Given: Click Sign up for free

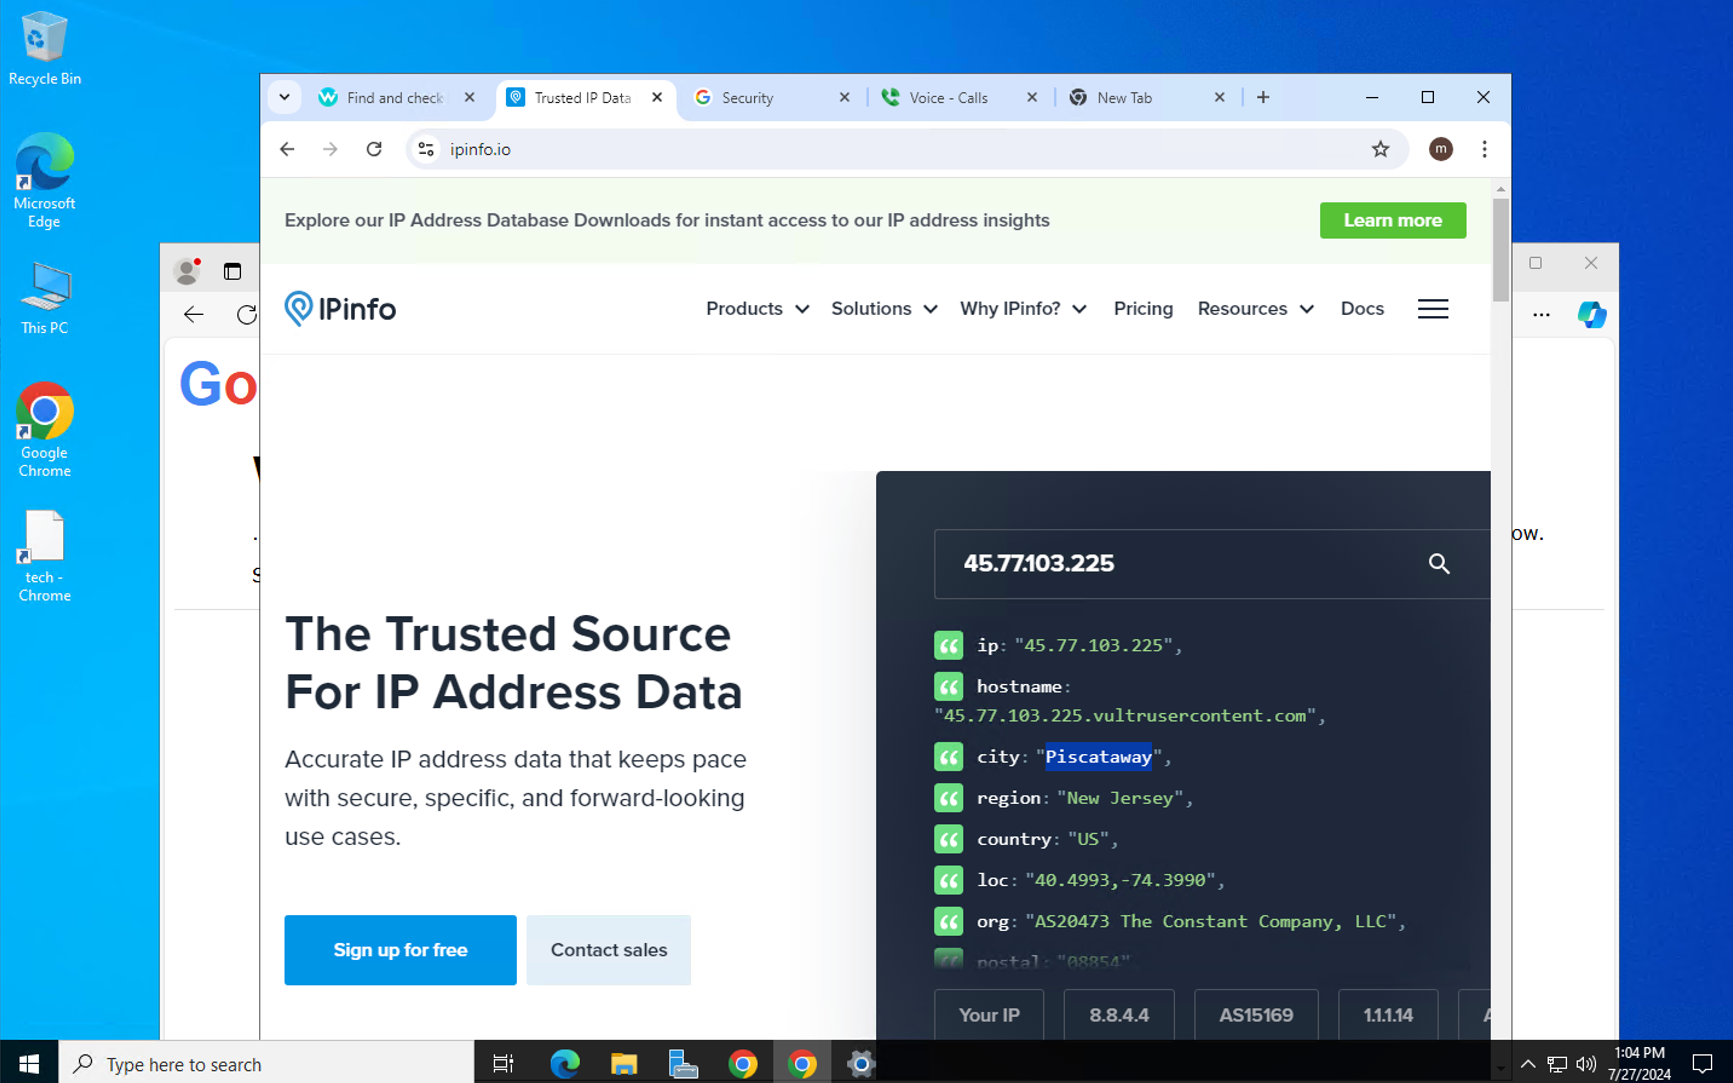Looking at the screenshot, I should pyautogui.click(x=400, y=950).
